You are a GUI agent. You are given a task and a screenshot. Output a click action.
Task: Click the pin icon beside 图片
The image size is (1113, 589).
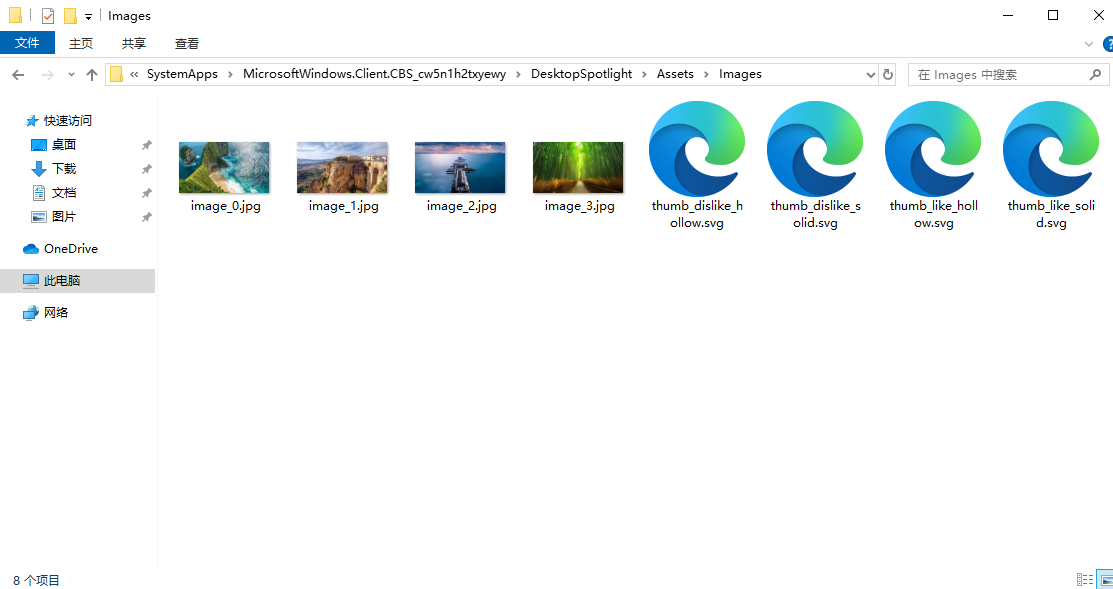[x=146, y=217]
